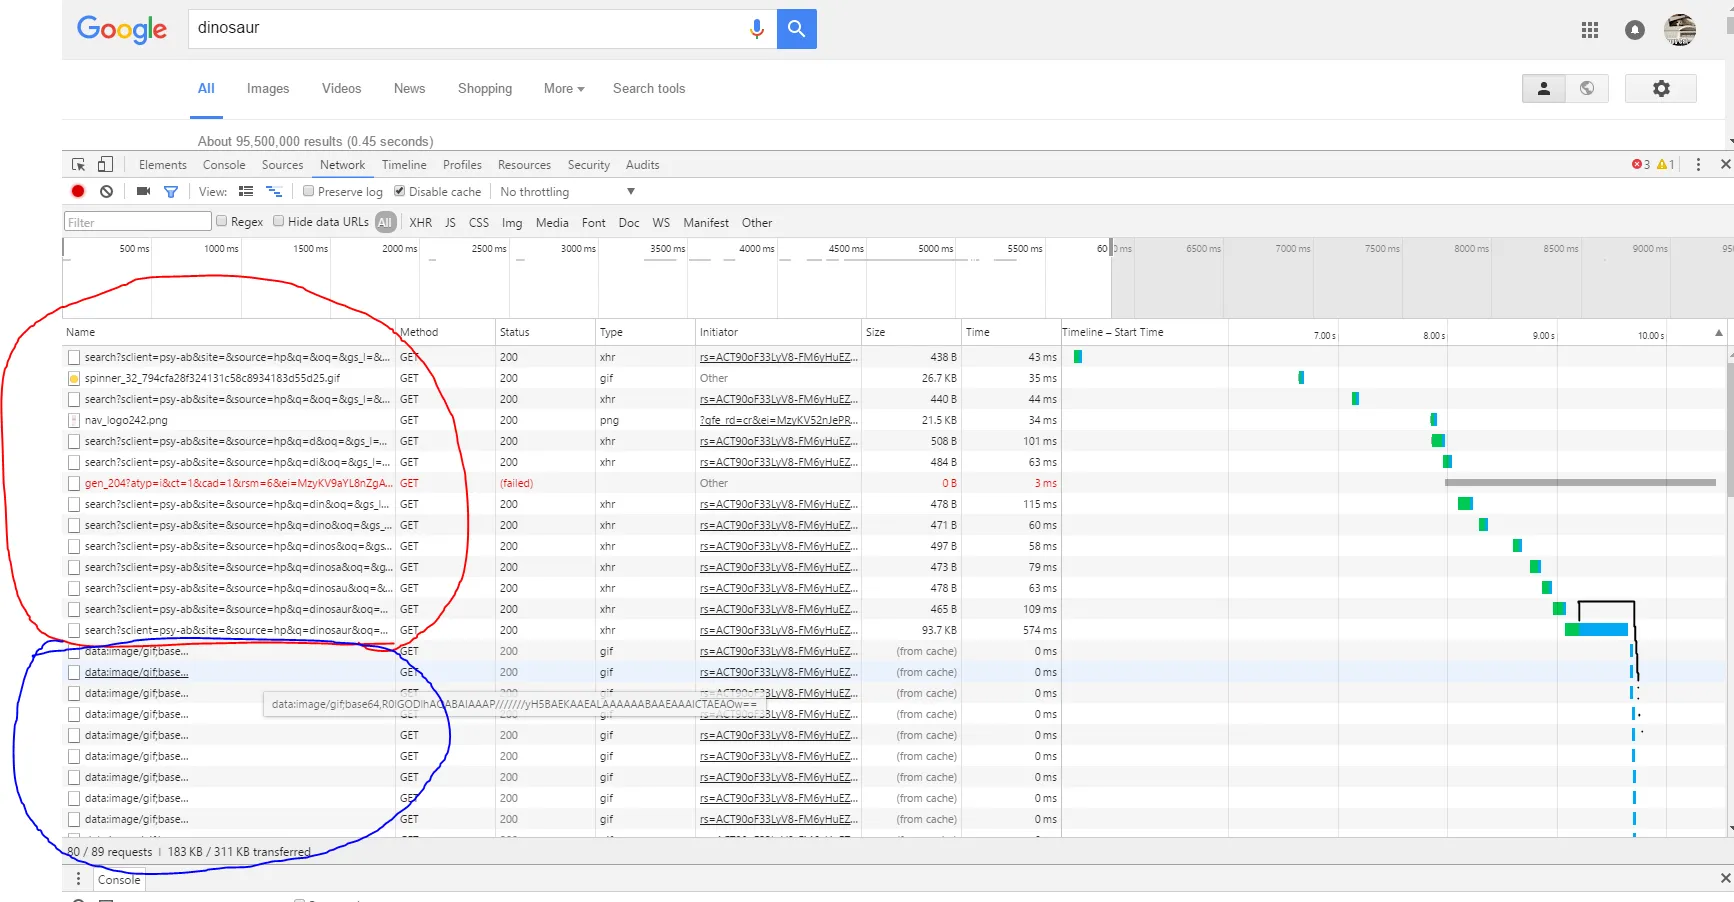1734x902 pixels.
Task: Open the Security tab
Action: [589, 165]
